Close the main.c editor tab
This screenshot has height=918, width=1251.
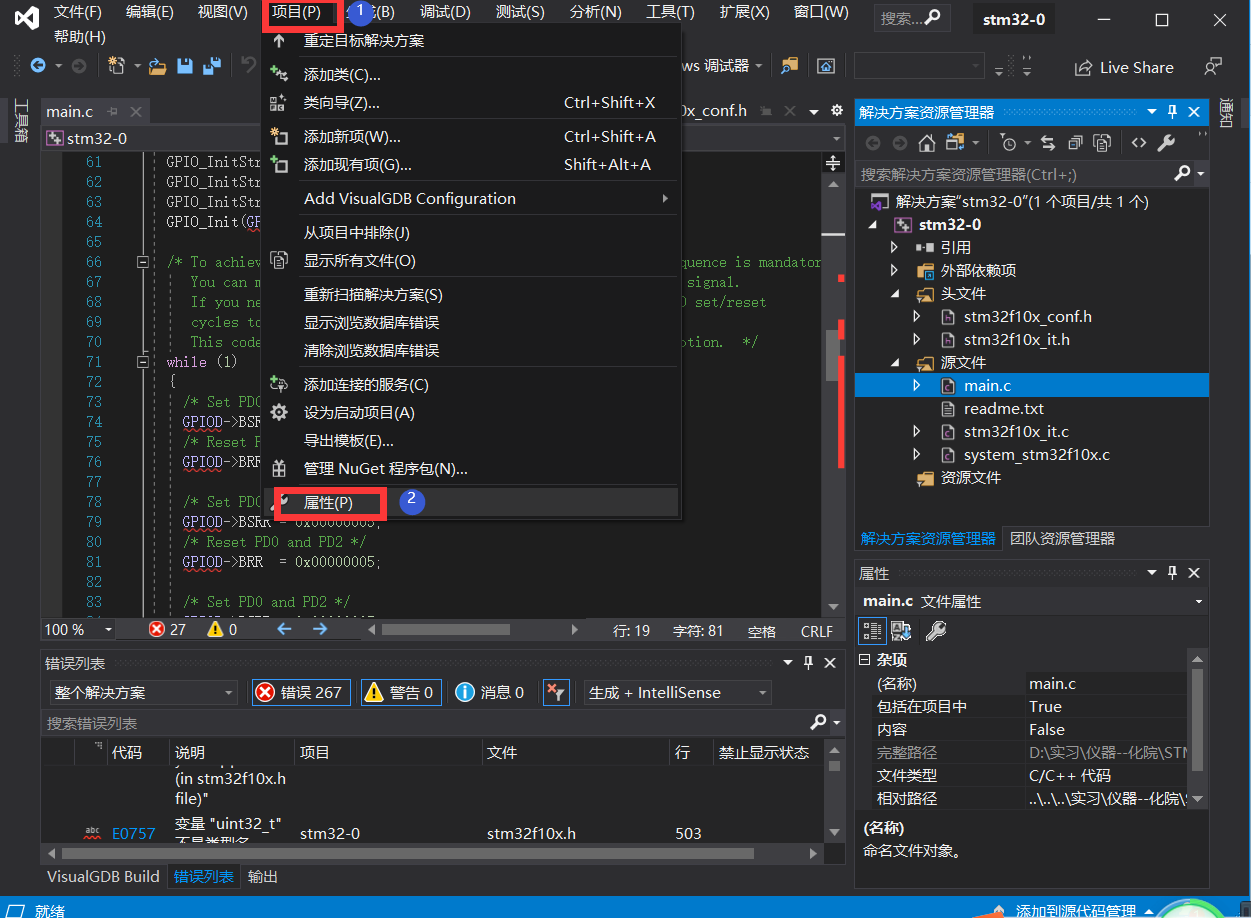click(136, 111)
